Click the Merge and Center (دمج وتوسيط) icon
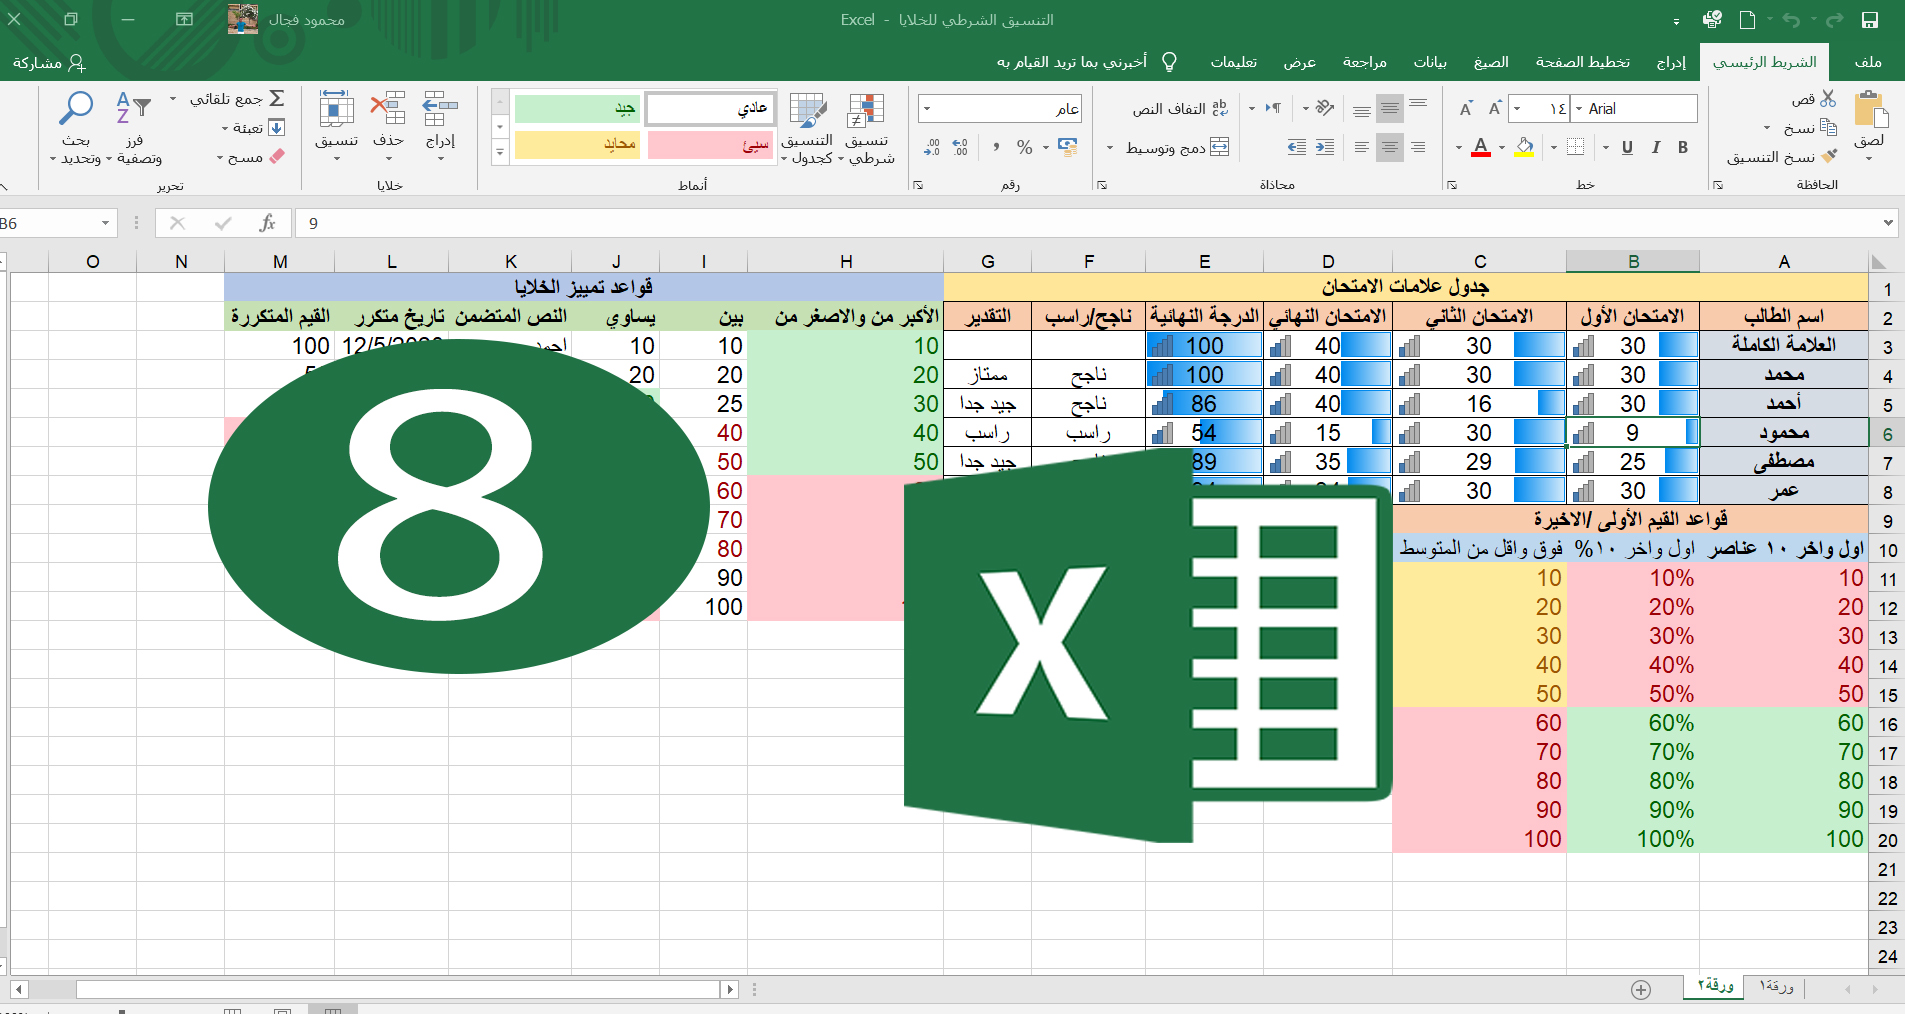Viewport: 1905px width, 1014px height. point(1219,147)
